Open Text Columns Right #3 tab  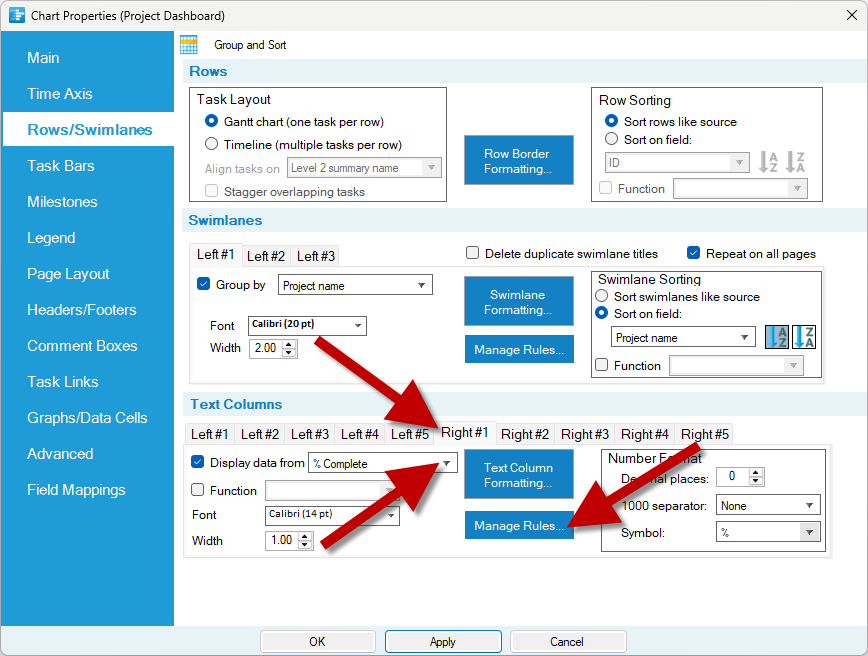pos(585,434)
